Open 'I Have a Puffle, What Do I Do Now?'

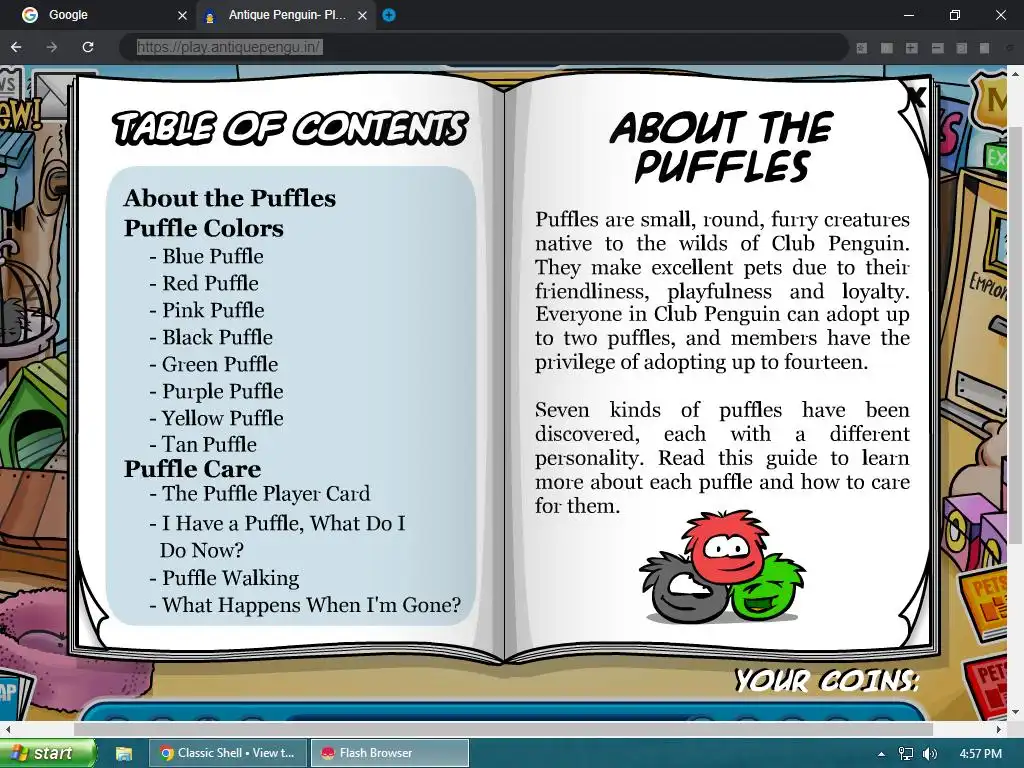click(278, 537)
